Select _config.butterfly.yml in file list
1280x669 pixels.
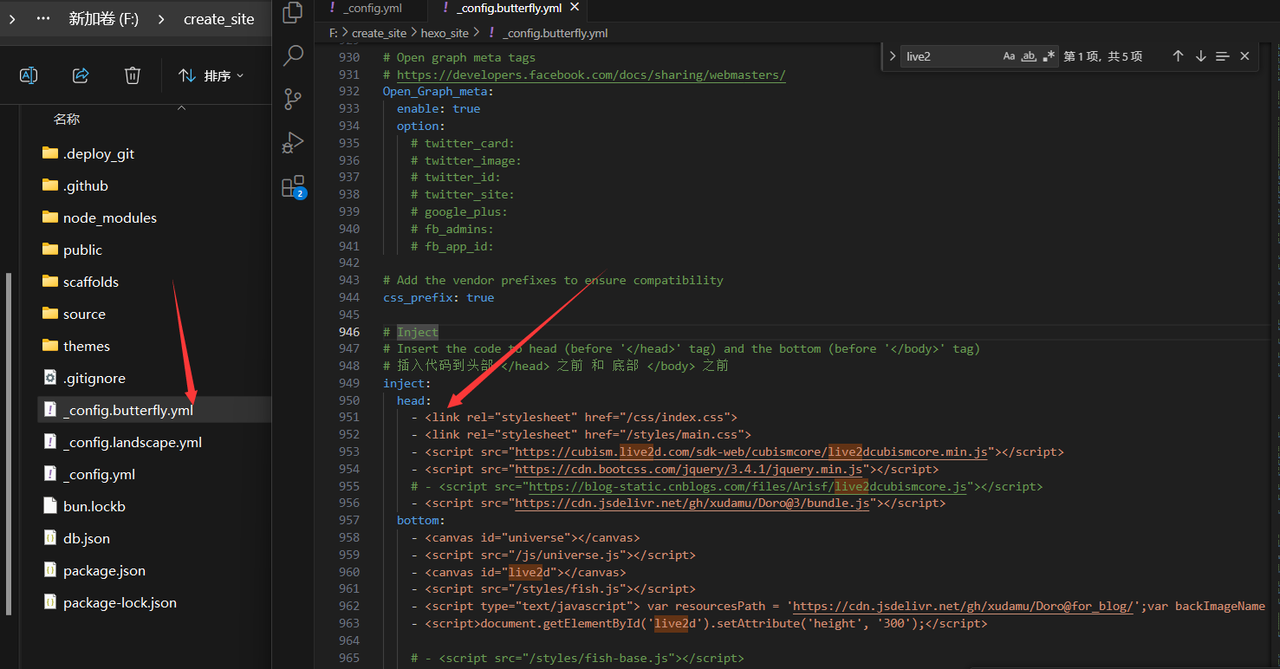[x=154, y=410]
